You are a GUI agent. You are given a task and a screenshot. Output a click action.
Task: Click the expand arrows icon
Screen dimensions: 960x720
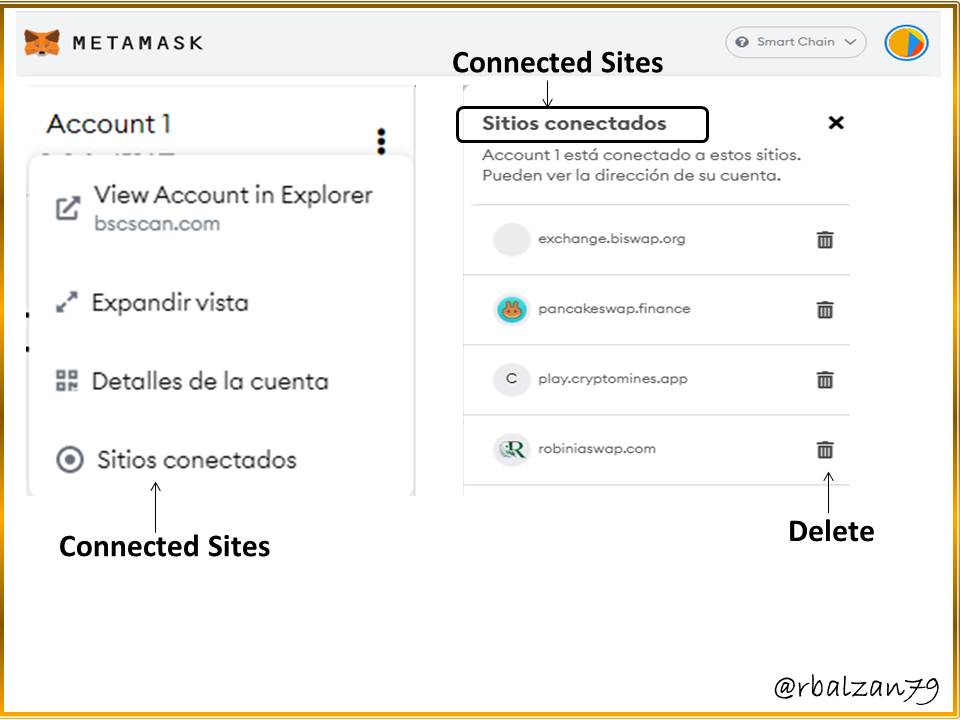coord(67,302)
